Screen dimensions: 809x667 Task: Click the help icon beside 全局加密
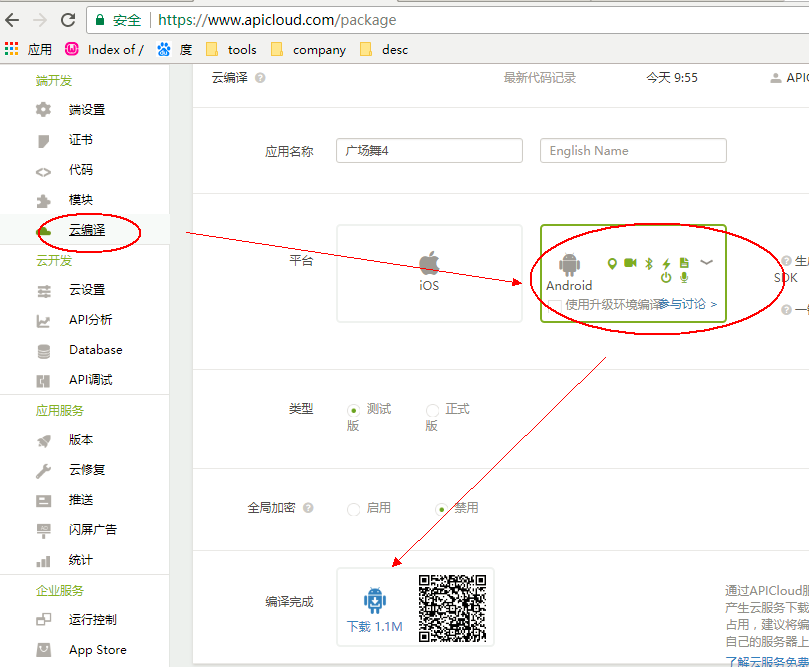[x=308, y=508]
